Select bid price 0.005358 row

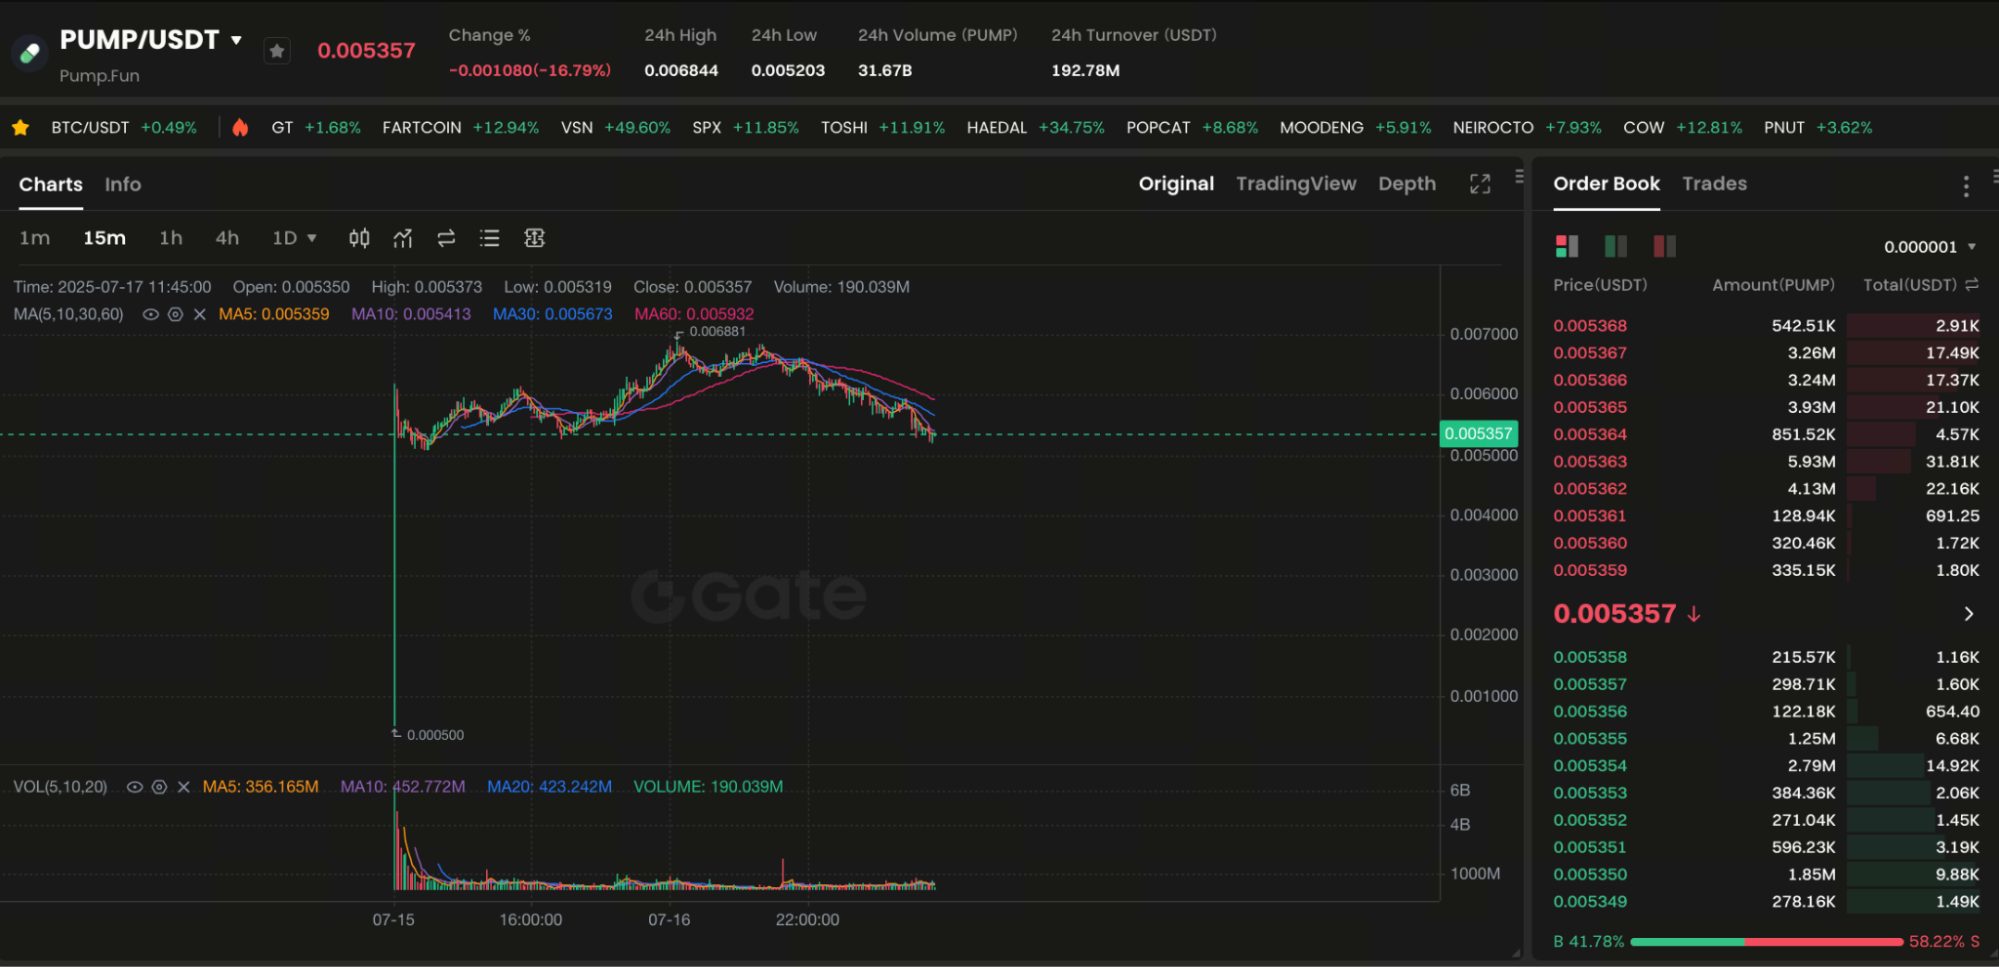coord(1766,658)
